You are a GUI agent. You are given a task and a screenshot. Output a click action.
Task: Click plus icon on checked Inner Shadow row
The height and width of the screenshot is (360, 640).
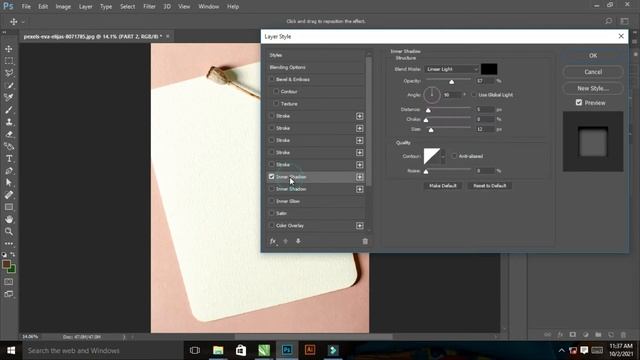pos(360,177)
